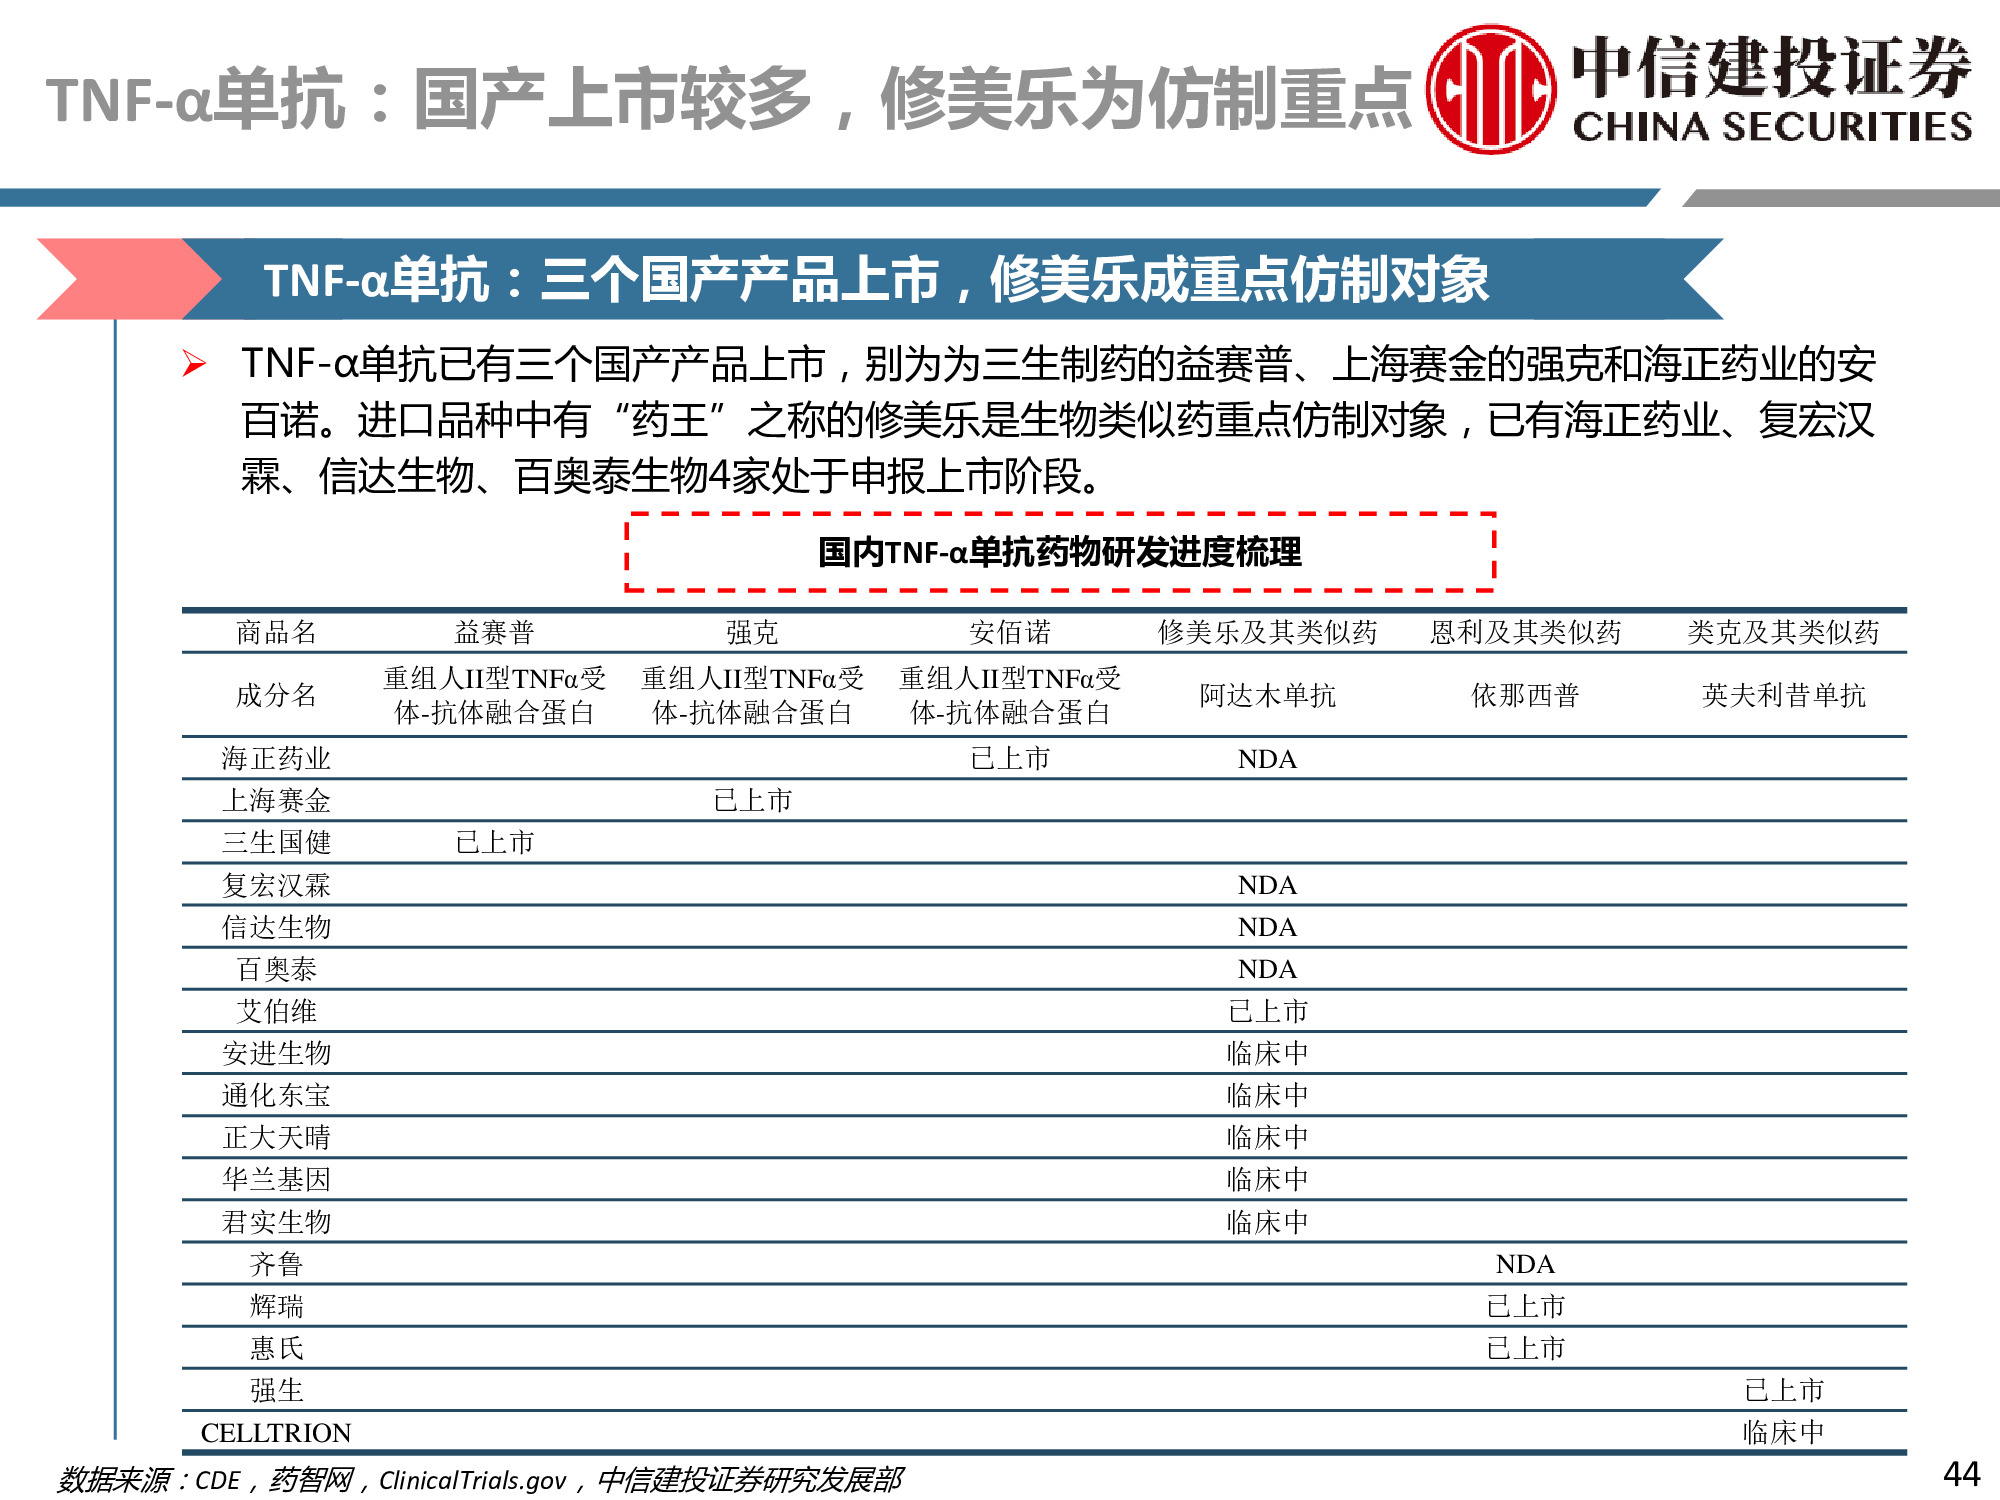Image resolution: width=2000 pixels, height=1500 pixels.
Task: Click the China Securities red circular logo
Action: tap(1490, 89)
